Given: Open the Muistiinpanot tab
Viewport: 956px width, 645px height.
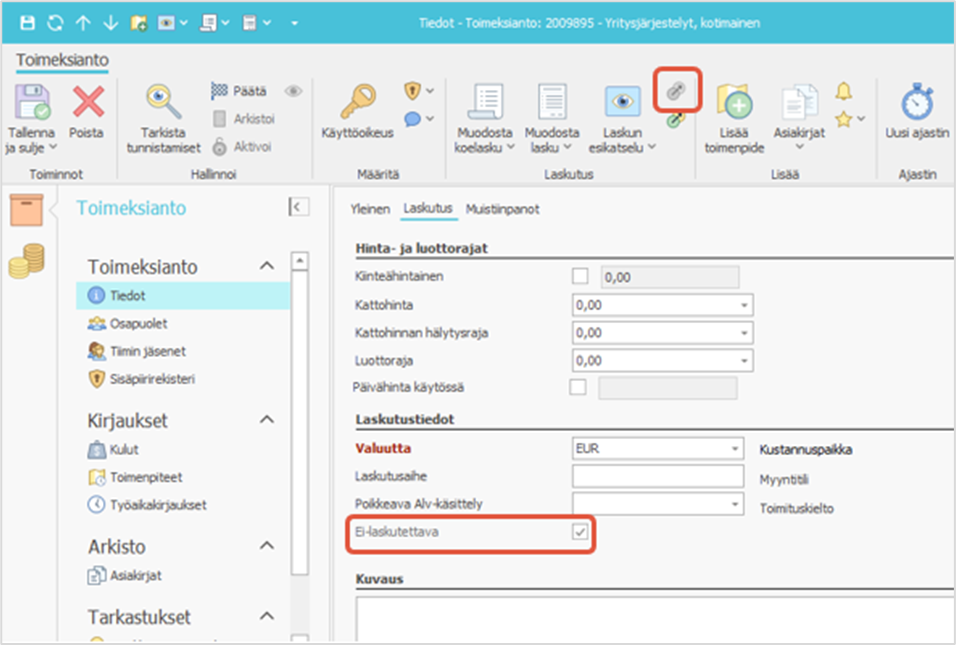Looking at the screenshot, I should coord(503,209).
